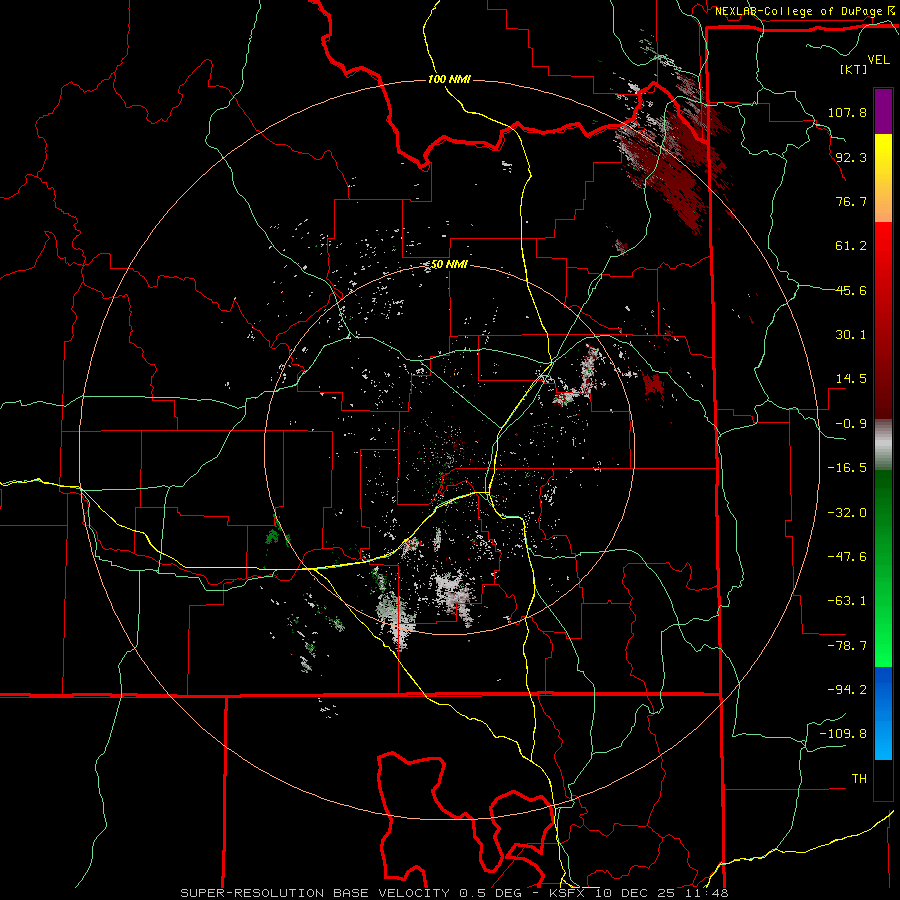The width and height of the screenshot is (900, 900).
Task: Click the Super-Resolution Base Velocity KSFX caption
Action: 454,893
